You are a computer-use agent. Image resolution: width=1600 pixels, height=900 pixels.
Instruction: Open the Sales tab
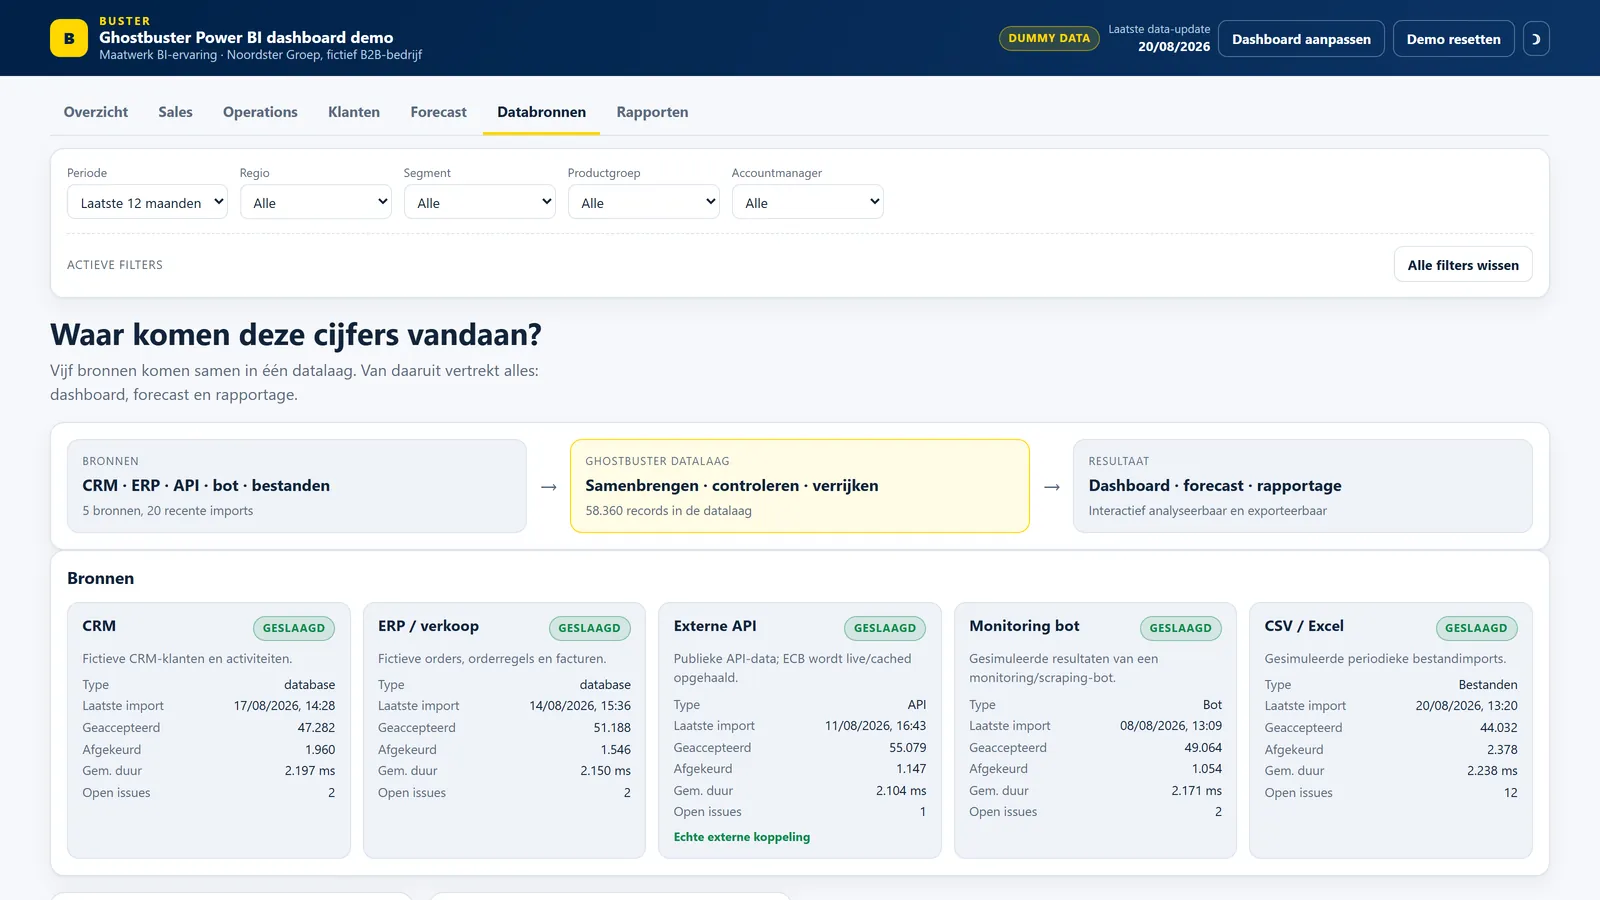[175, 112]
